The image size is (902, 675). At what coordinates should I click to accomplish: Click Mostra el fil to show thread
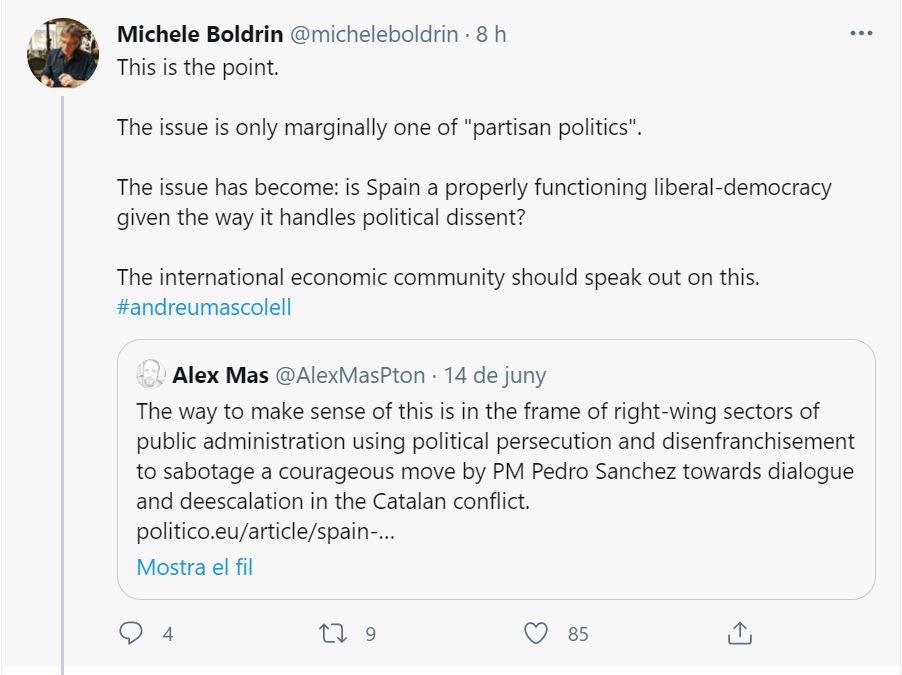pos(195,567)
